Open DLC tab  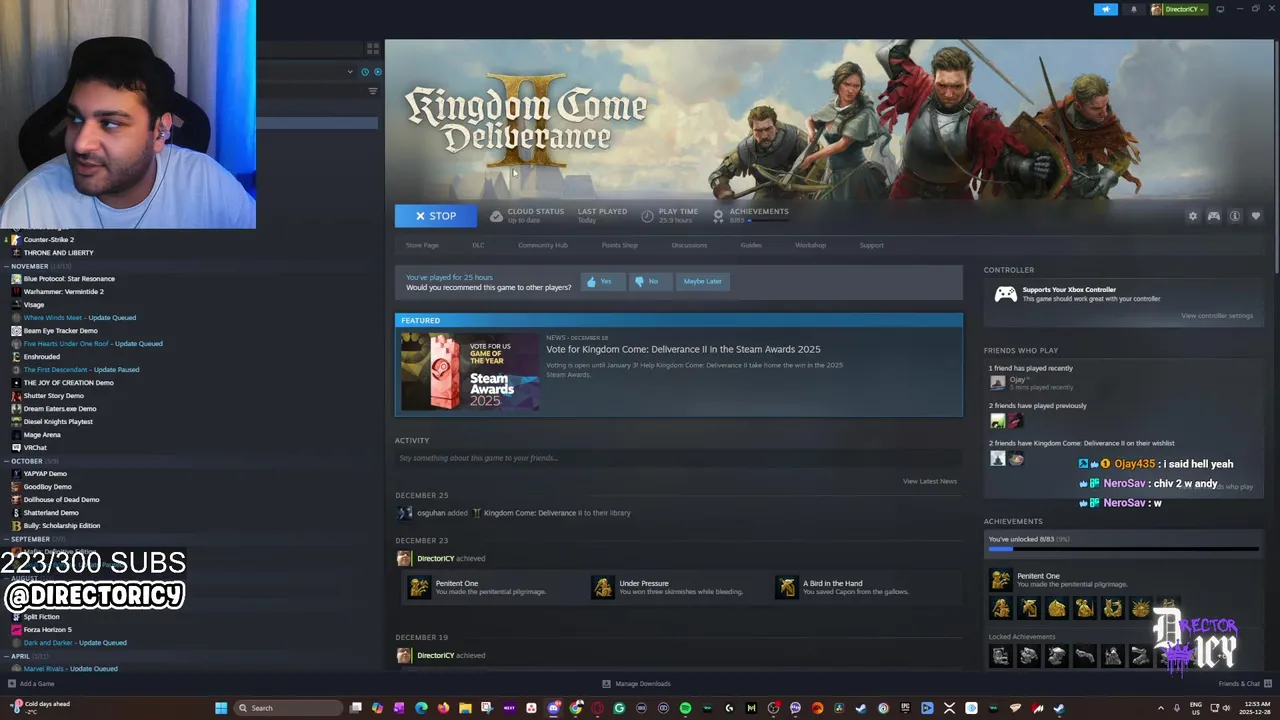(478, 245)
